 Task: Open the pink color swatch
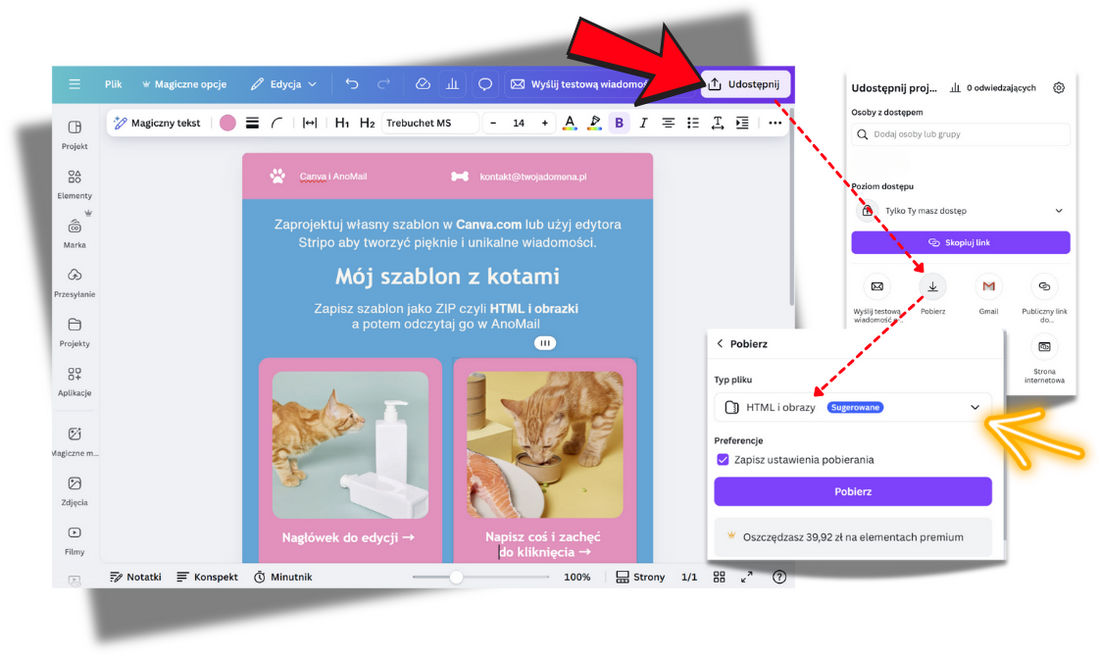point(227,123)
